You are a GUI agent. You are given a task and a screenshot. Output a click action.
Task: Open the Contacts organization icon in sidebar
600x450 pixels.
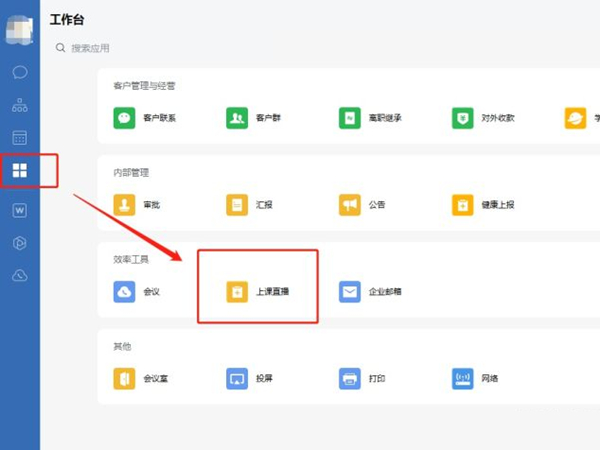click(19, 105)
